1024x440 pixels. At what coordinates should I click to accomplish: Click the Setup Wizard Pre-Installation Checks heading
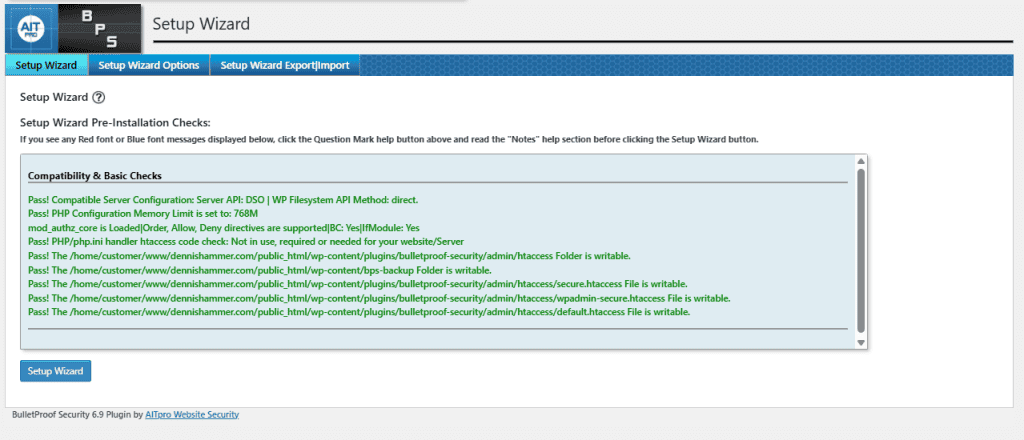116,123
